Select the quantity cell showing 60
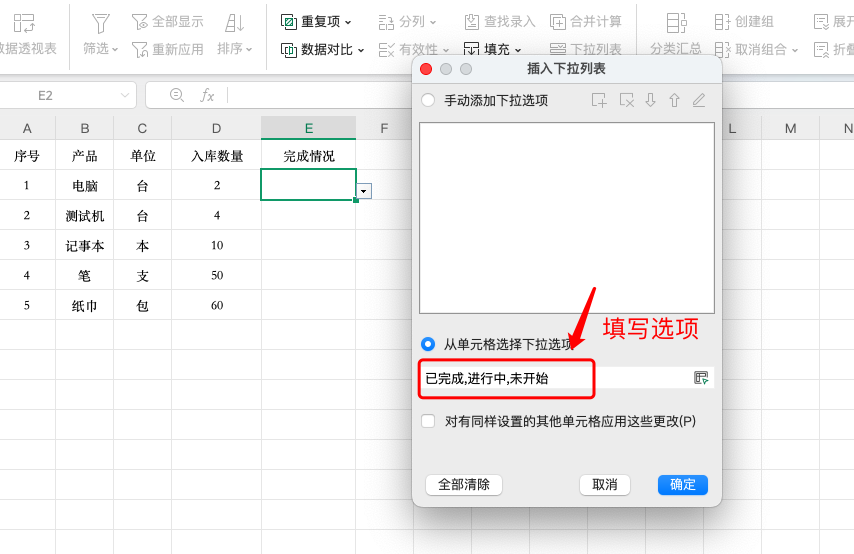Screen dimensions: 854x554 click(x=216, y=306)
